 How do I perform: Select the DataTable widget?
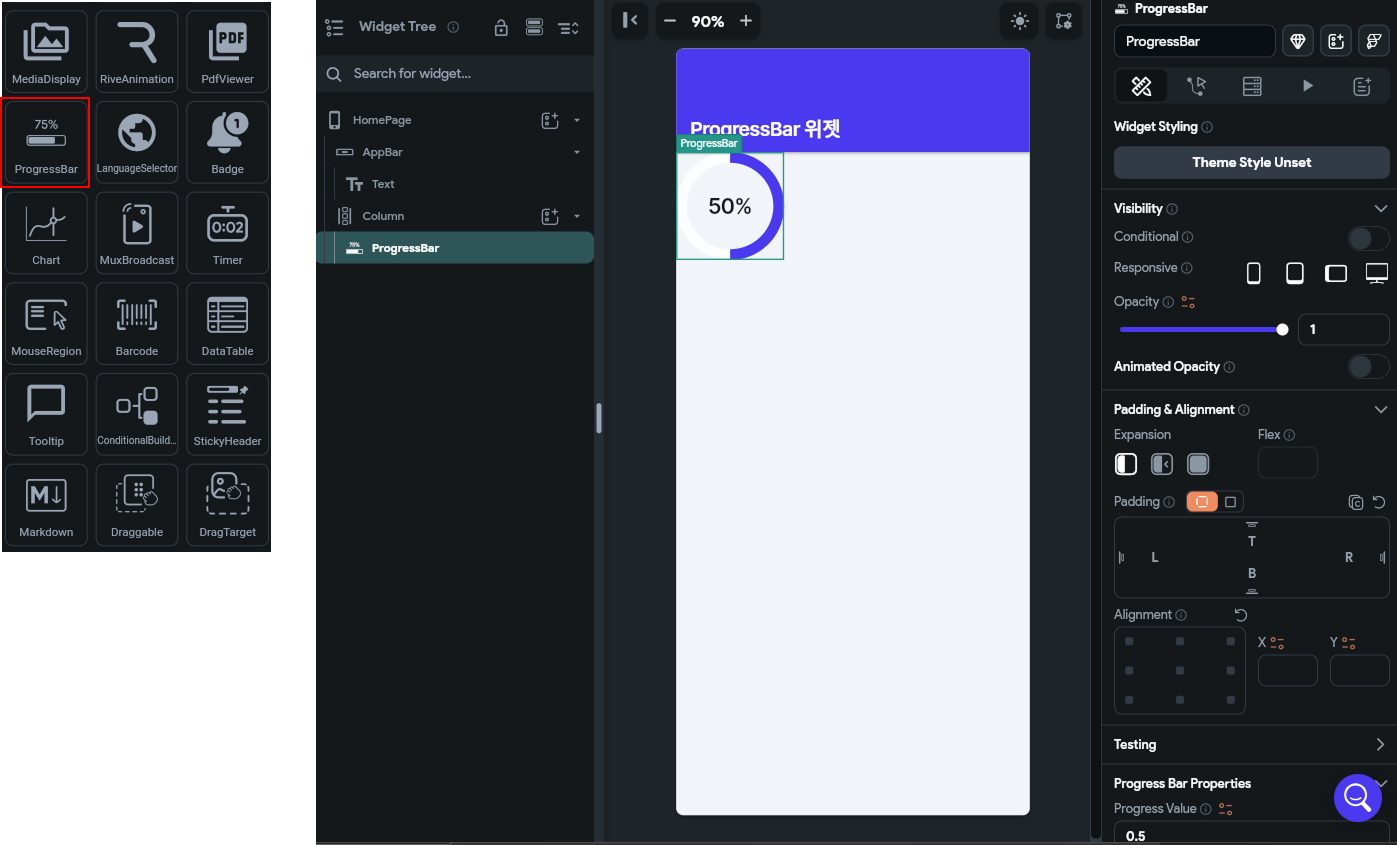227,324
